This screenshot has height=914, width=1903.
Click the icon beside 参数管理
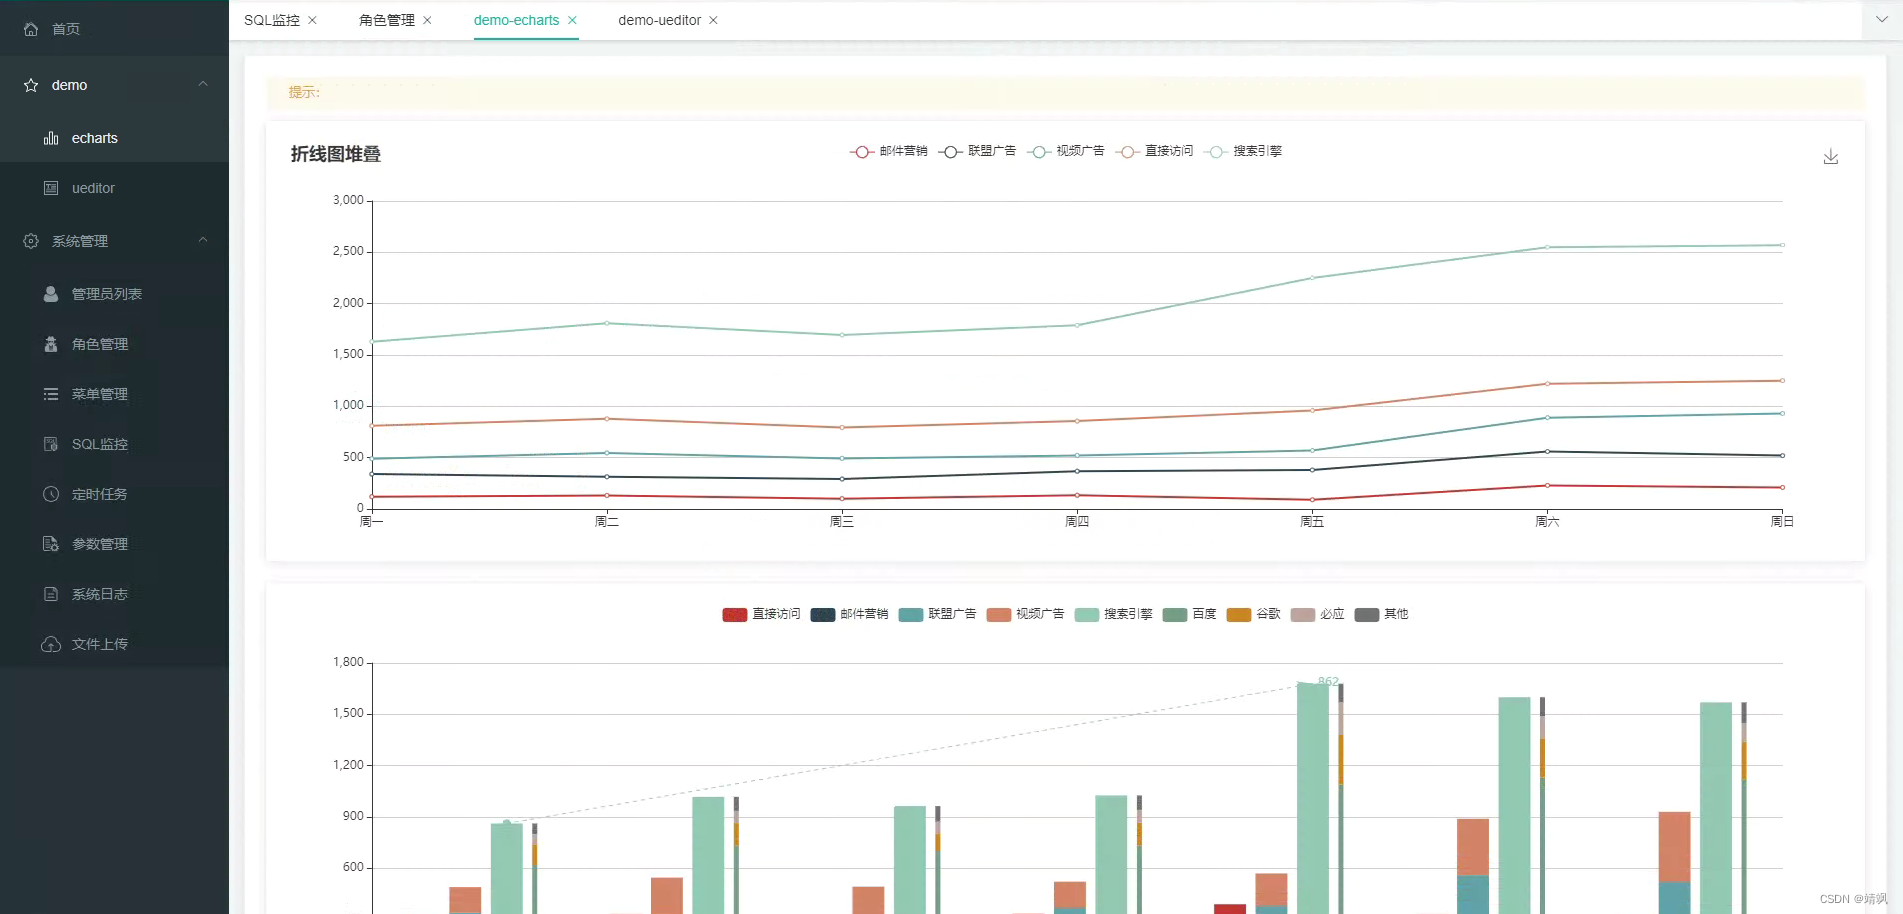(x=51, y=544)
